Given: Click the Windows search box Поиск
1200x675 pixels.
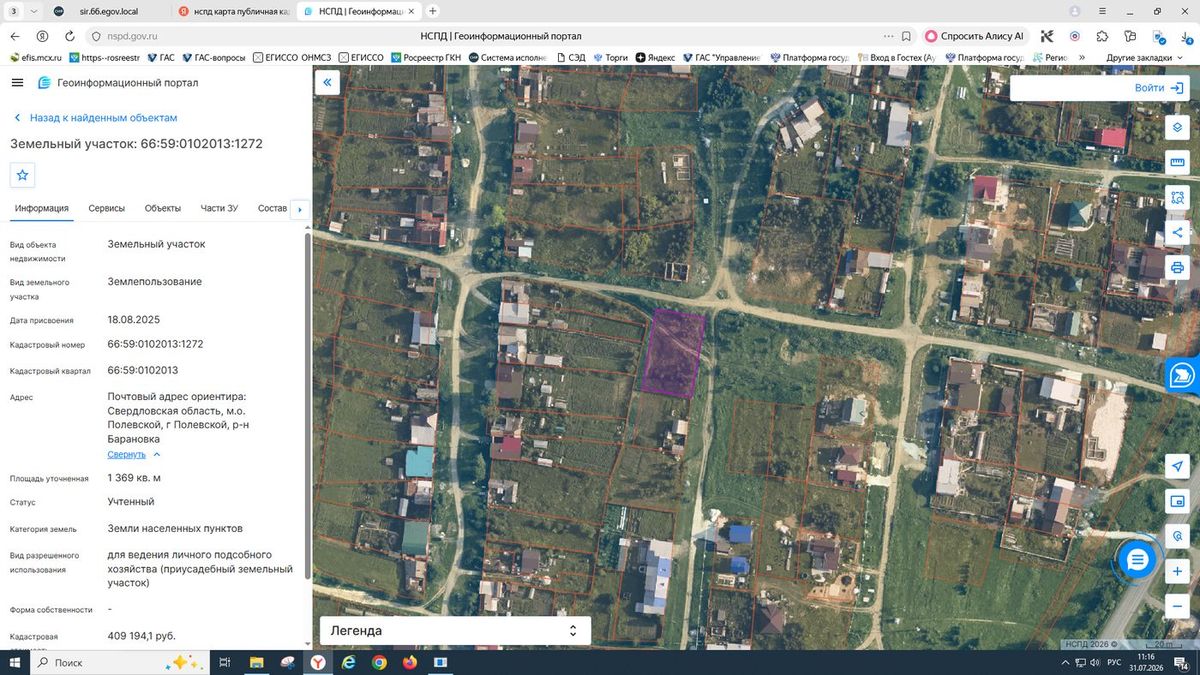Looking at the screenshot, I should point(118,662).
